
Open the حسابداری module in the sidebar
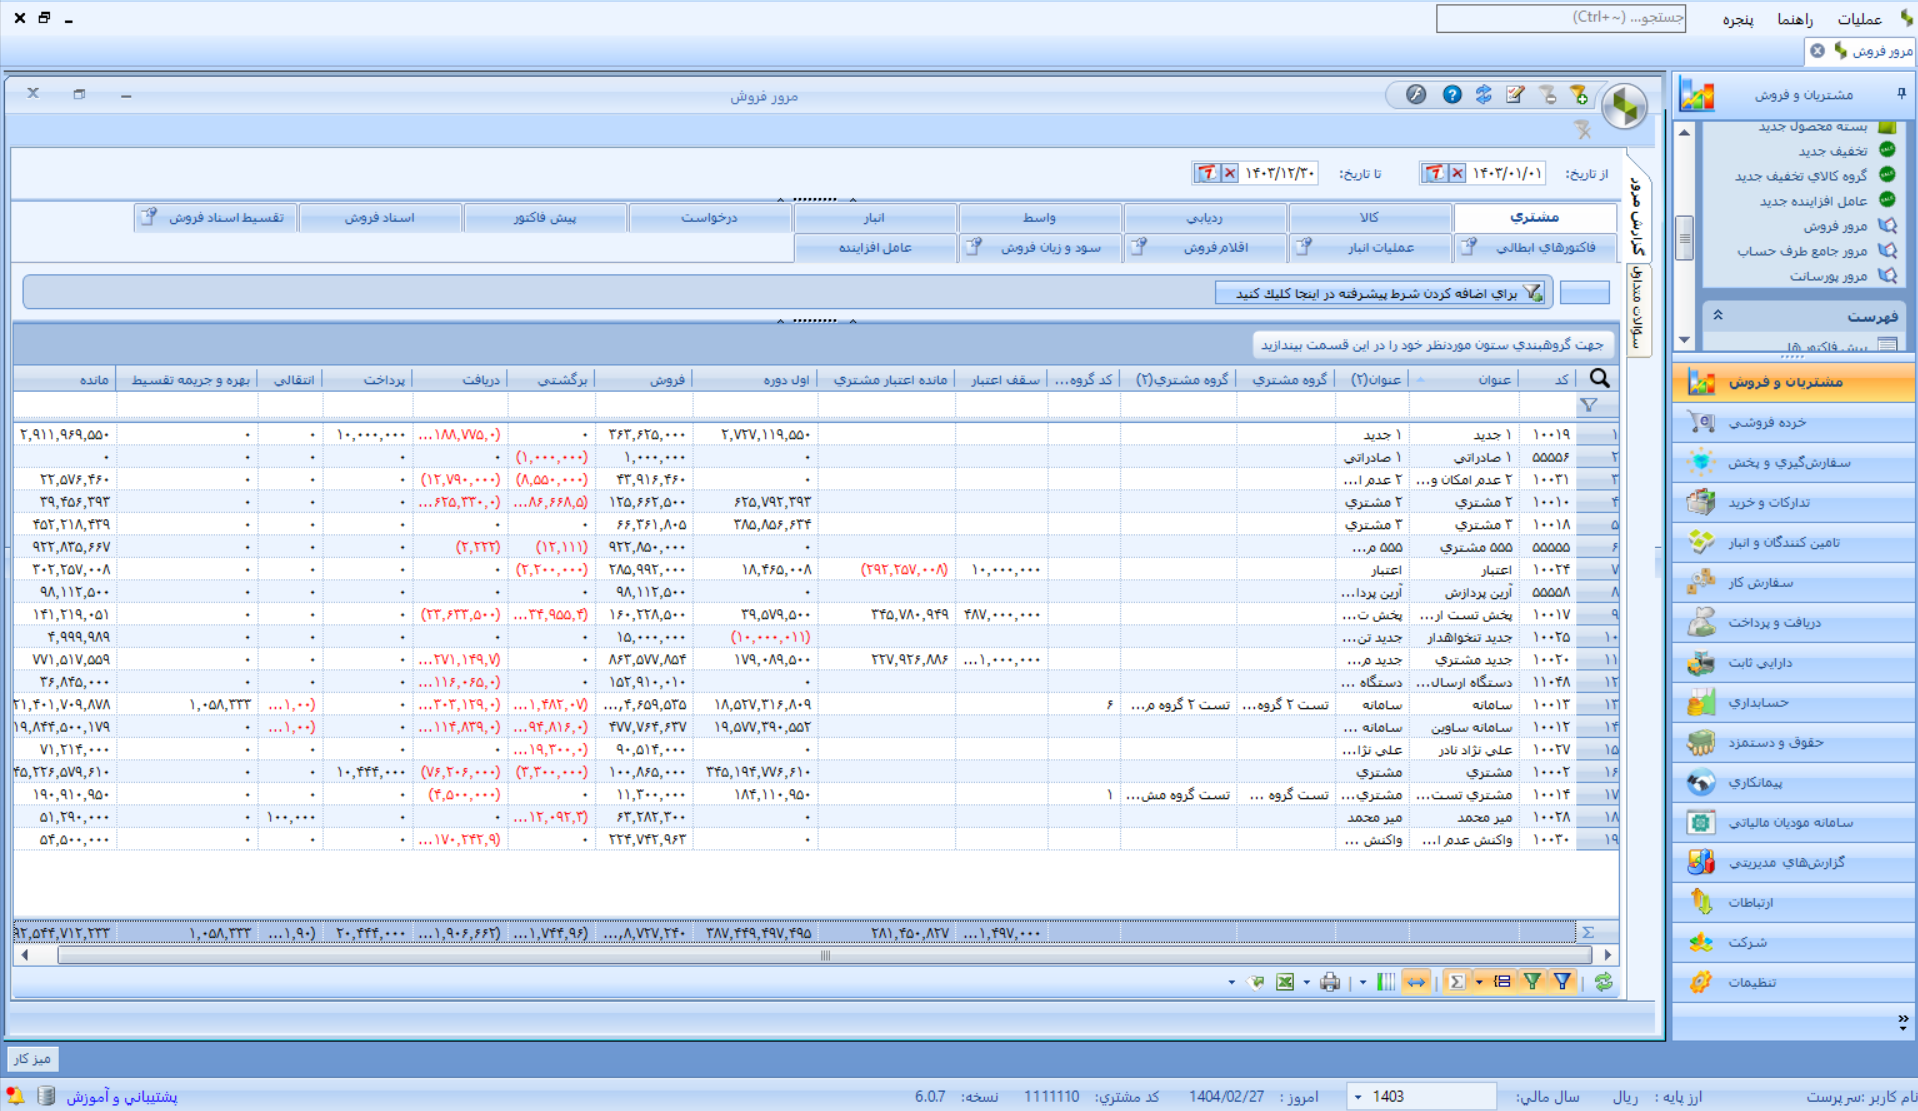(x=1793, y=702)
